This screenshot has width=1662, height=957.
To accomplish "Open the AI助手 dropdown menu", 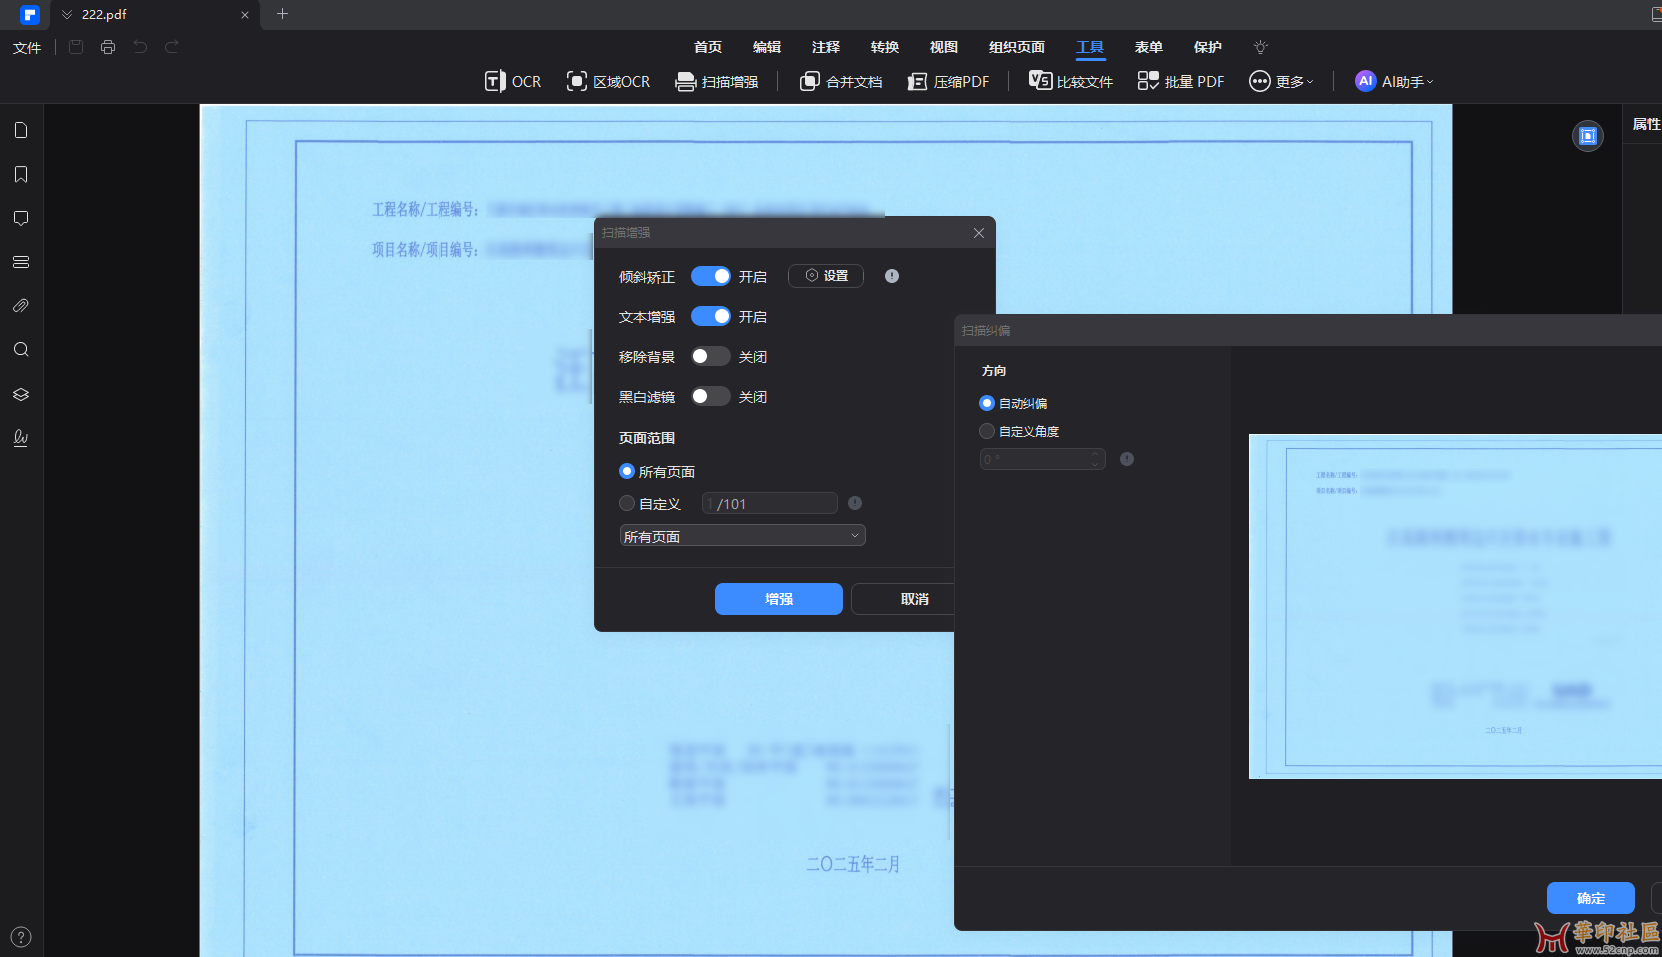I will (1394, 82).
